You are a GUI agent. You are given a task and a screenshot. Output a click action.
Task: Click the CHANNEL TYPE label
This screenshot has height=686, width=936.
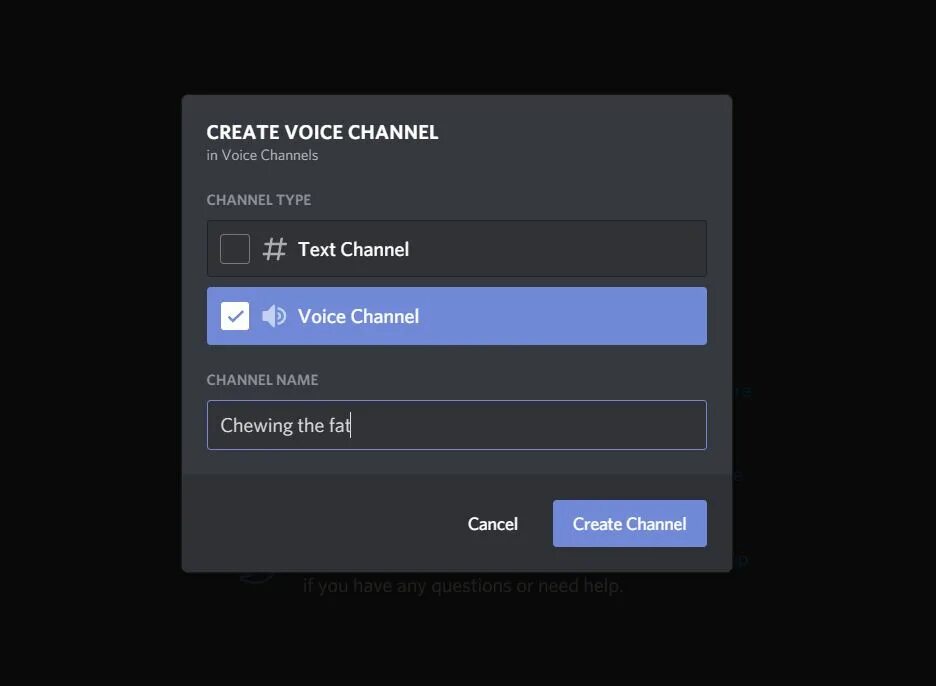point(258,200)
